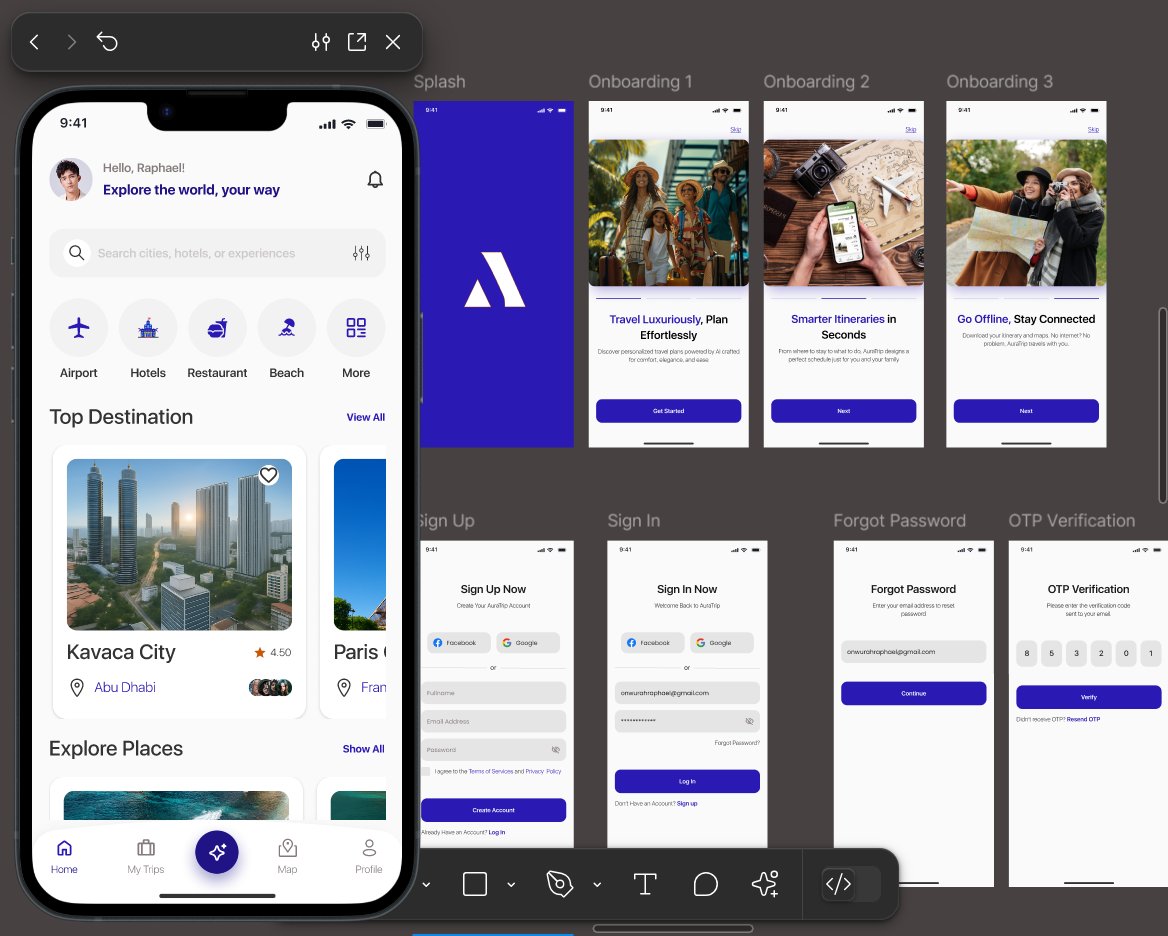1168x936 pixels.
Task: Select the Comment tool
Action: tap(705, 884)
